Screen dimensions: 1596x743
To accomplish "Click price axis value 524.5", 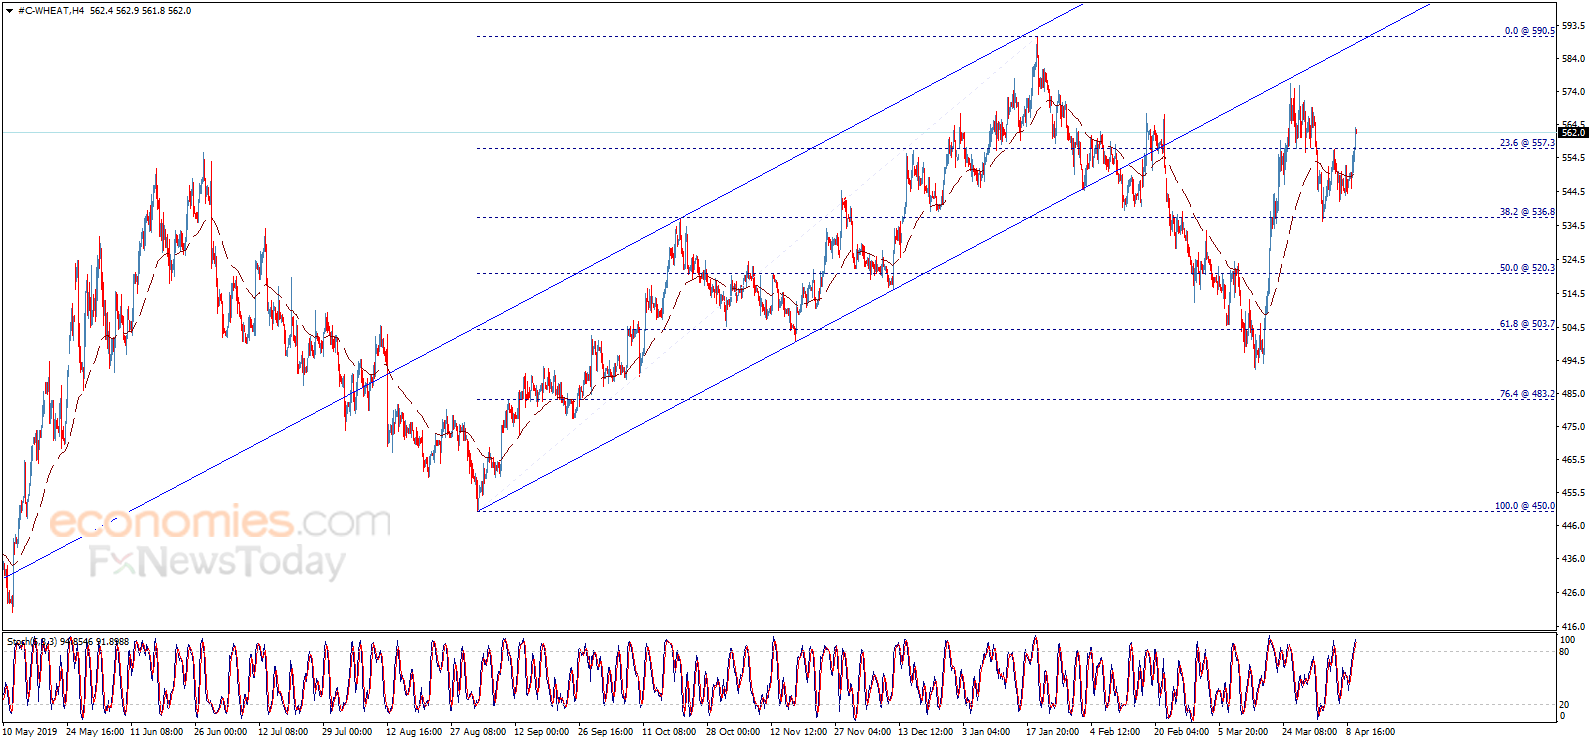I will (x=1573, y=260).
